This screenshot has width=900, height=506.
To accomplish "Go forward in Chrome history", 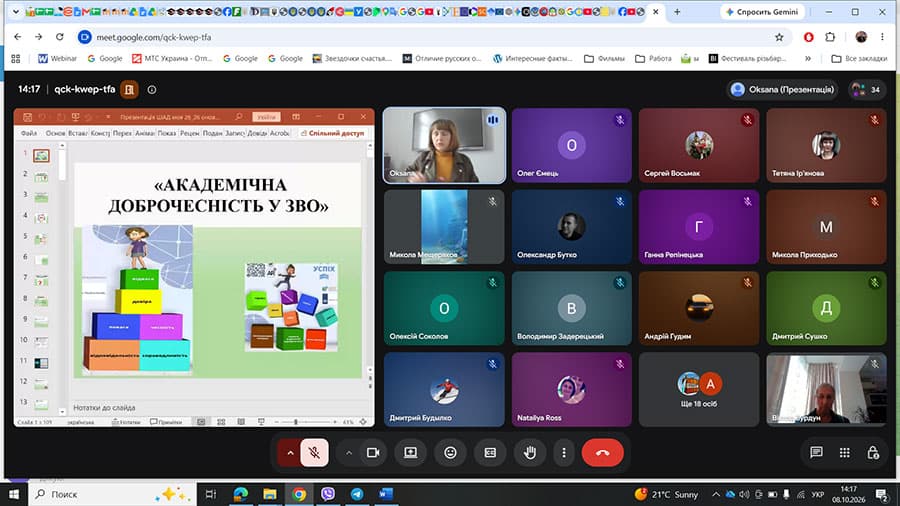I will pos(38,37).
